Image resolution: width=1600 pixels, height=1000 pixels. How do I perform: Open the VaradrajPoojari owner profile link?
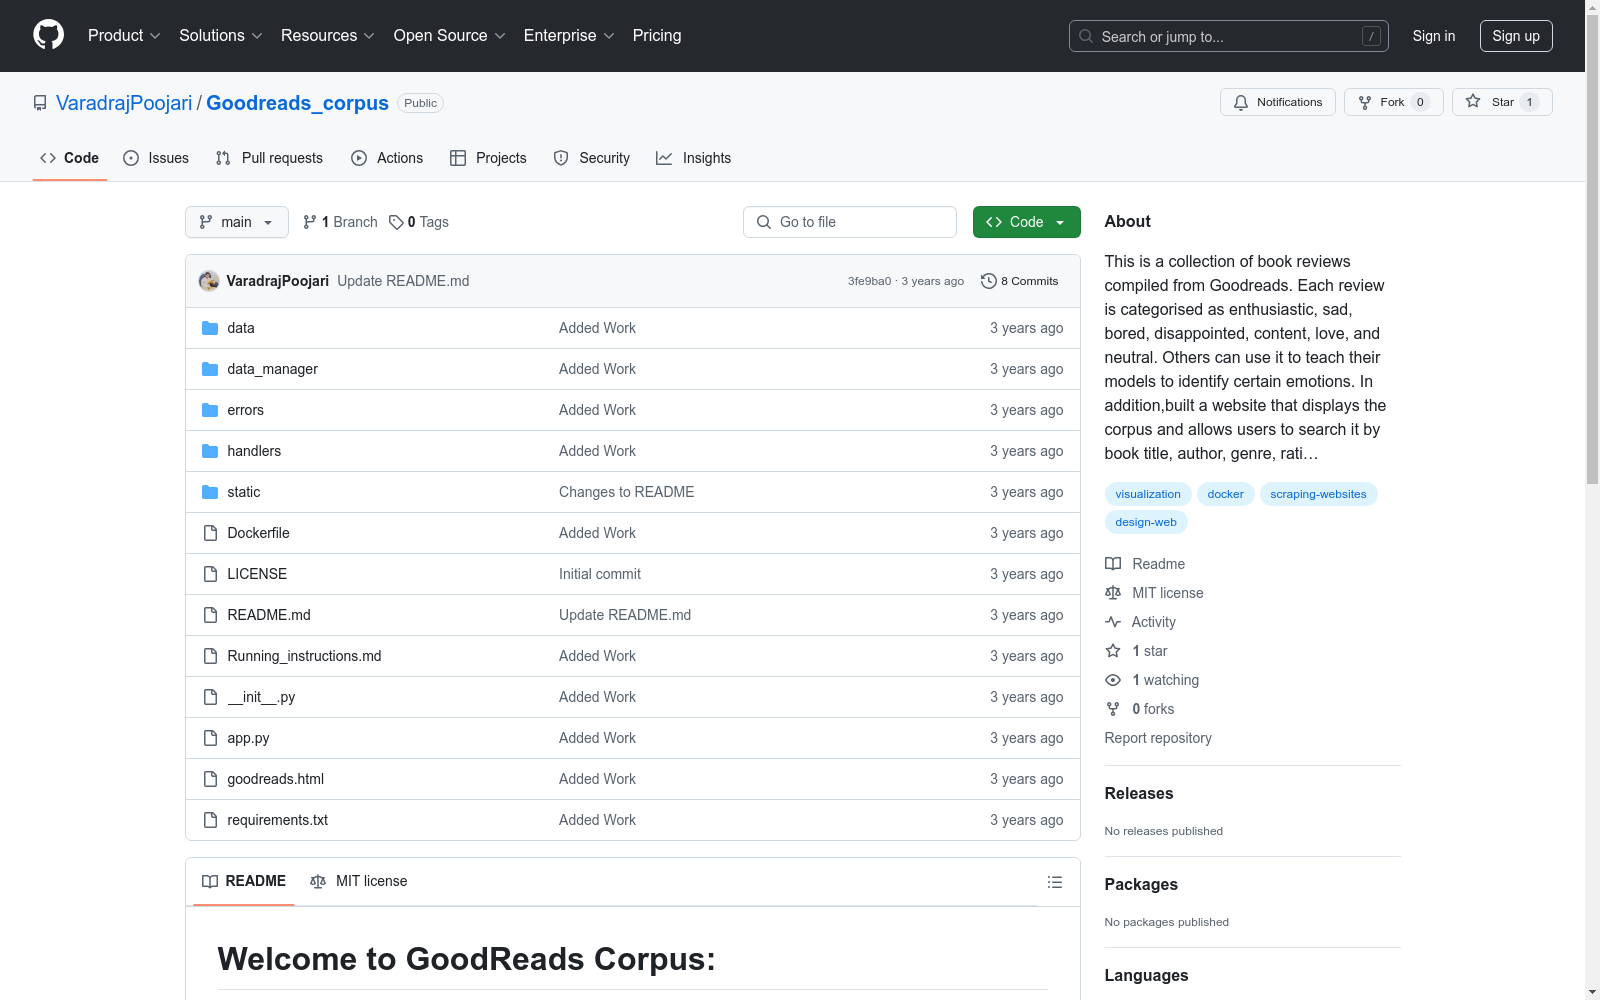[x=124, y=103]
